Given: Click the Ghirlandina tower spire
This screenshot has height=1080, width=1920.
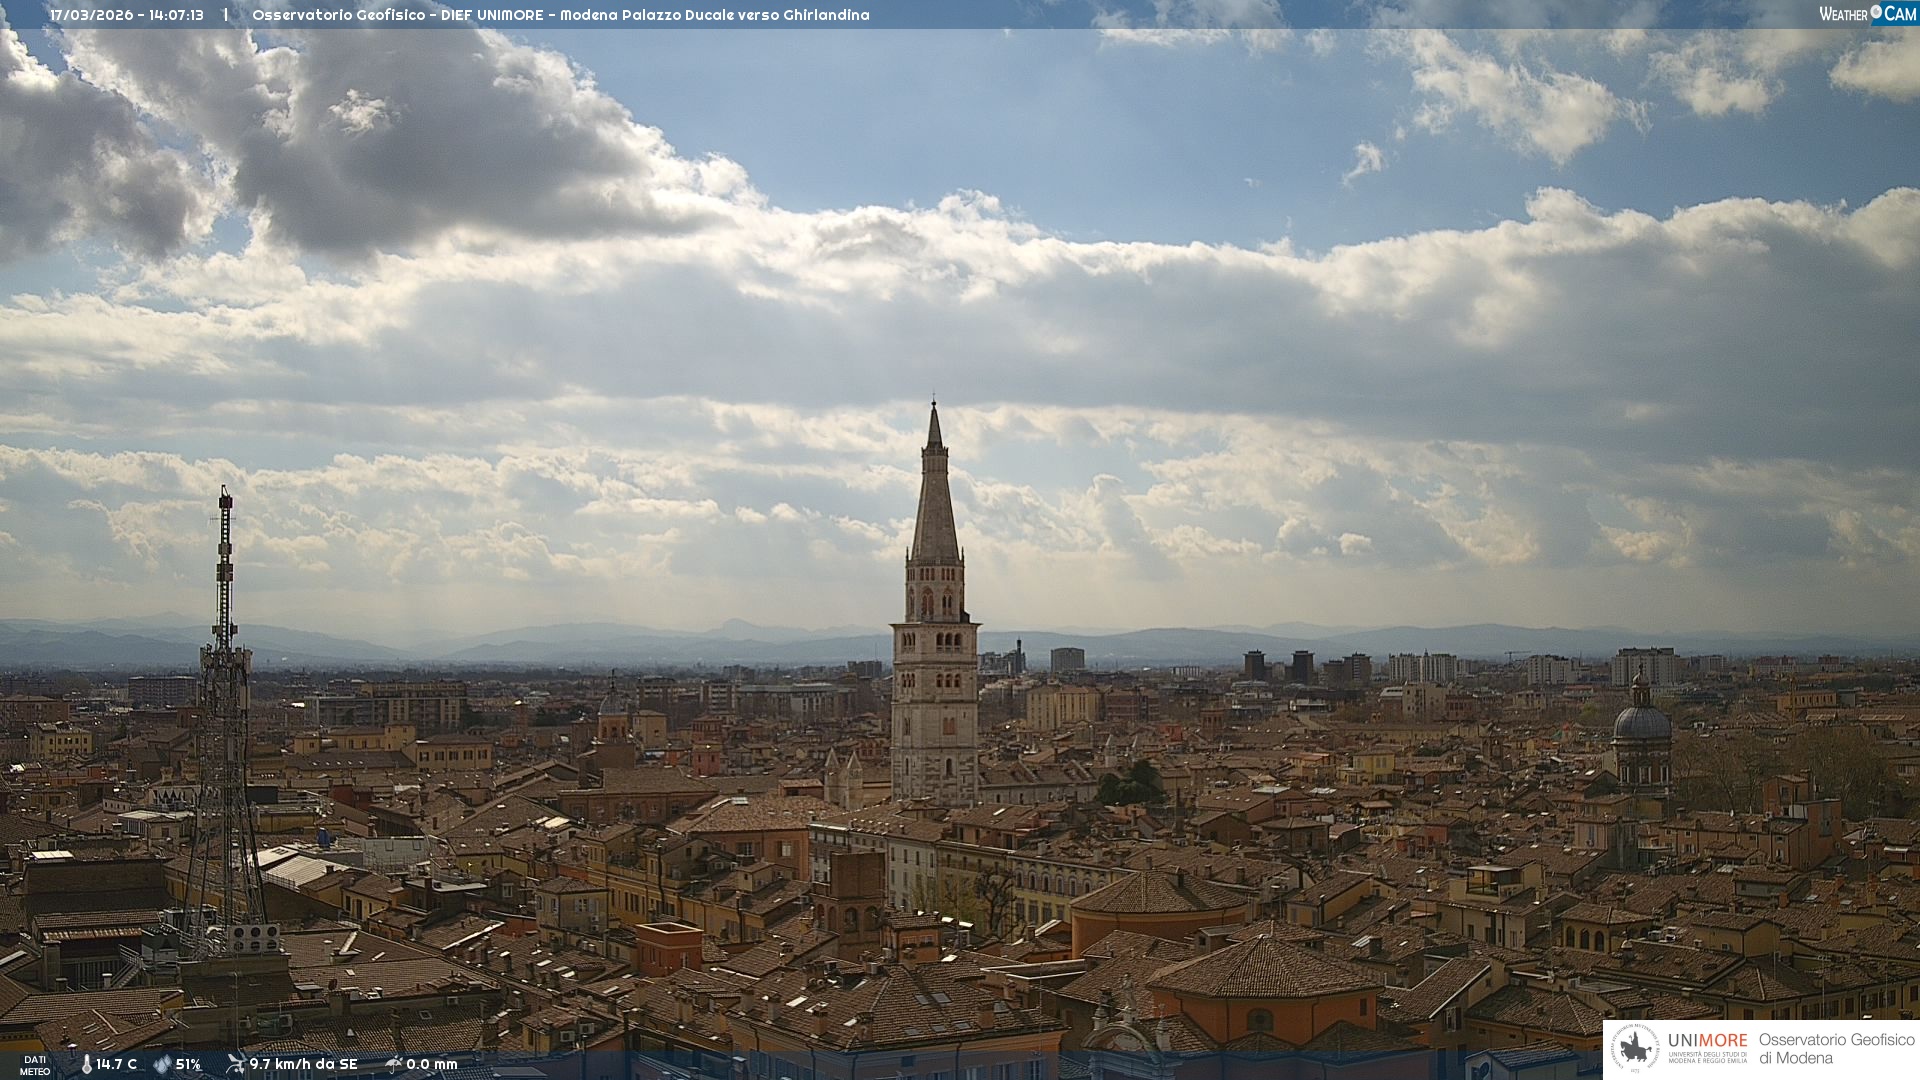Looking at the screenshot, I should point(935,490).
